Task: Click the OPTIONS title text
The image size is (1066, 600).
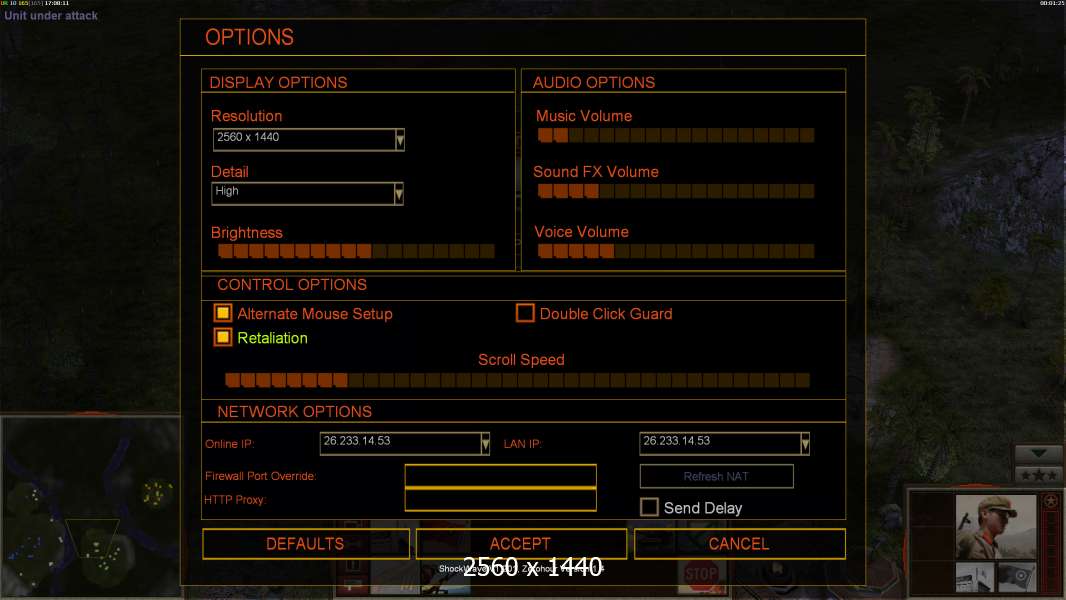Action: 250,37
